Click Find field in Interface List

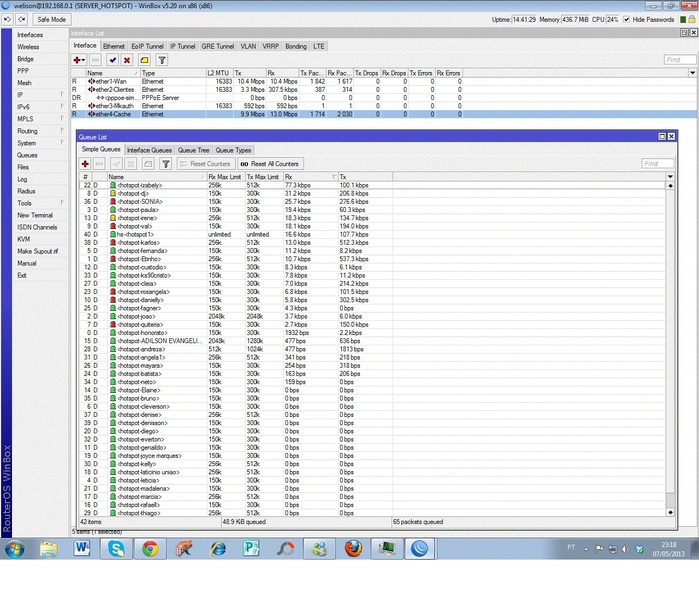[679, 60]
